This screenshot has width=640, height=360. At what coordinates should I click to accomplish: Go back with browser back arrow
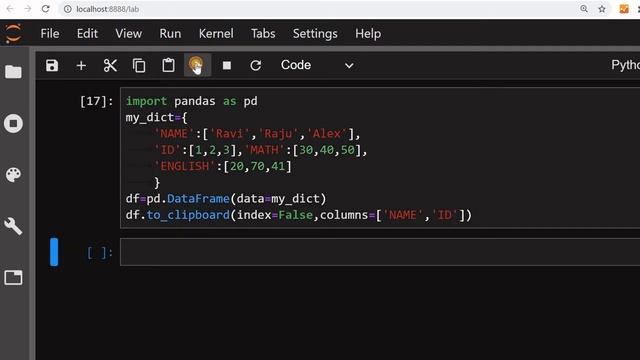10,9
